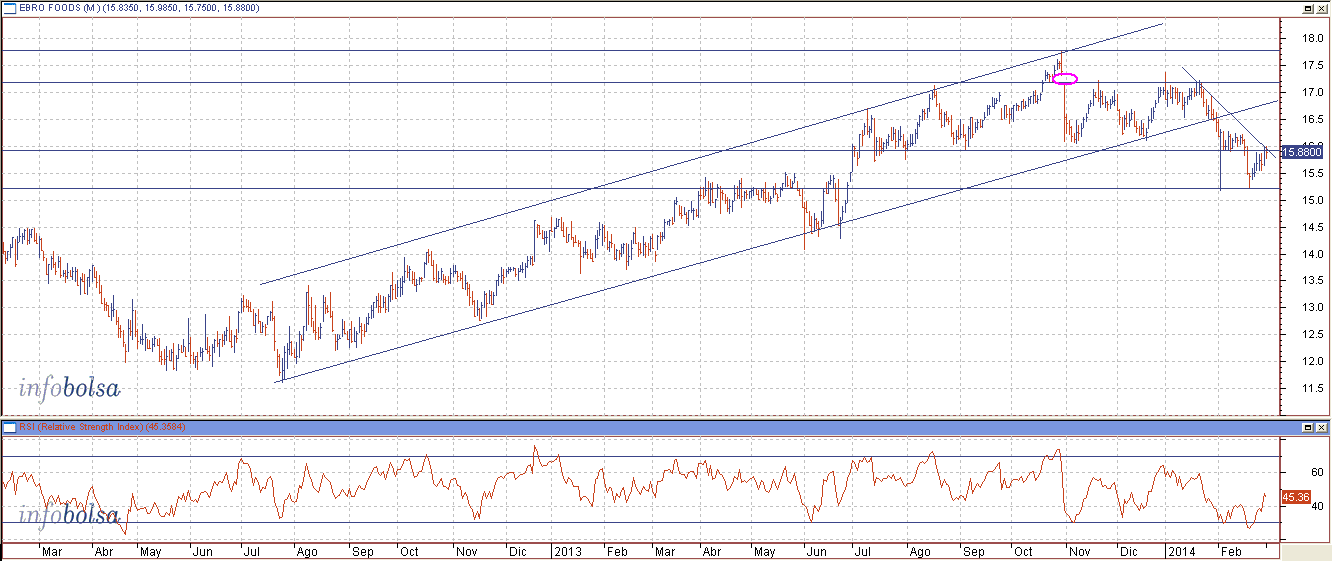Image resolution: width=1332 pixels, height=561 pixels.
Task: Click the 16.5 price axis tick
Action: [x=1311, y=119]
